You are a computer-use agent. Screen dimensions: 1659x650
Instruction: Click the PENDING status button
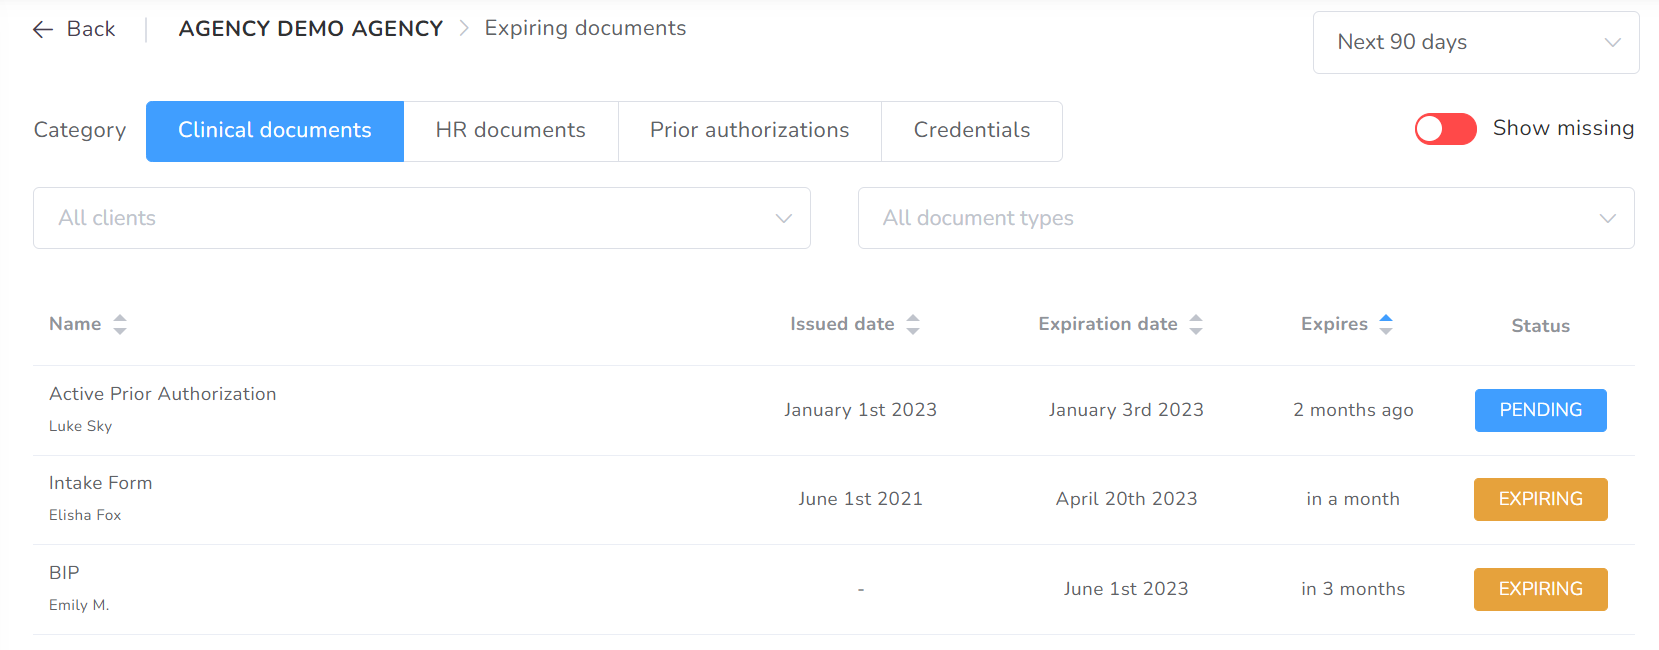[1540, 410]
